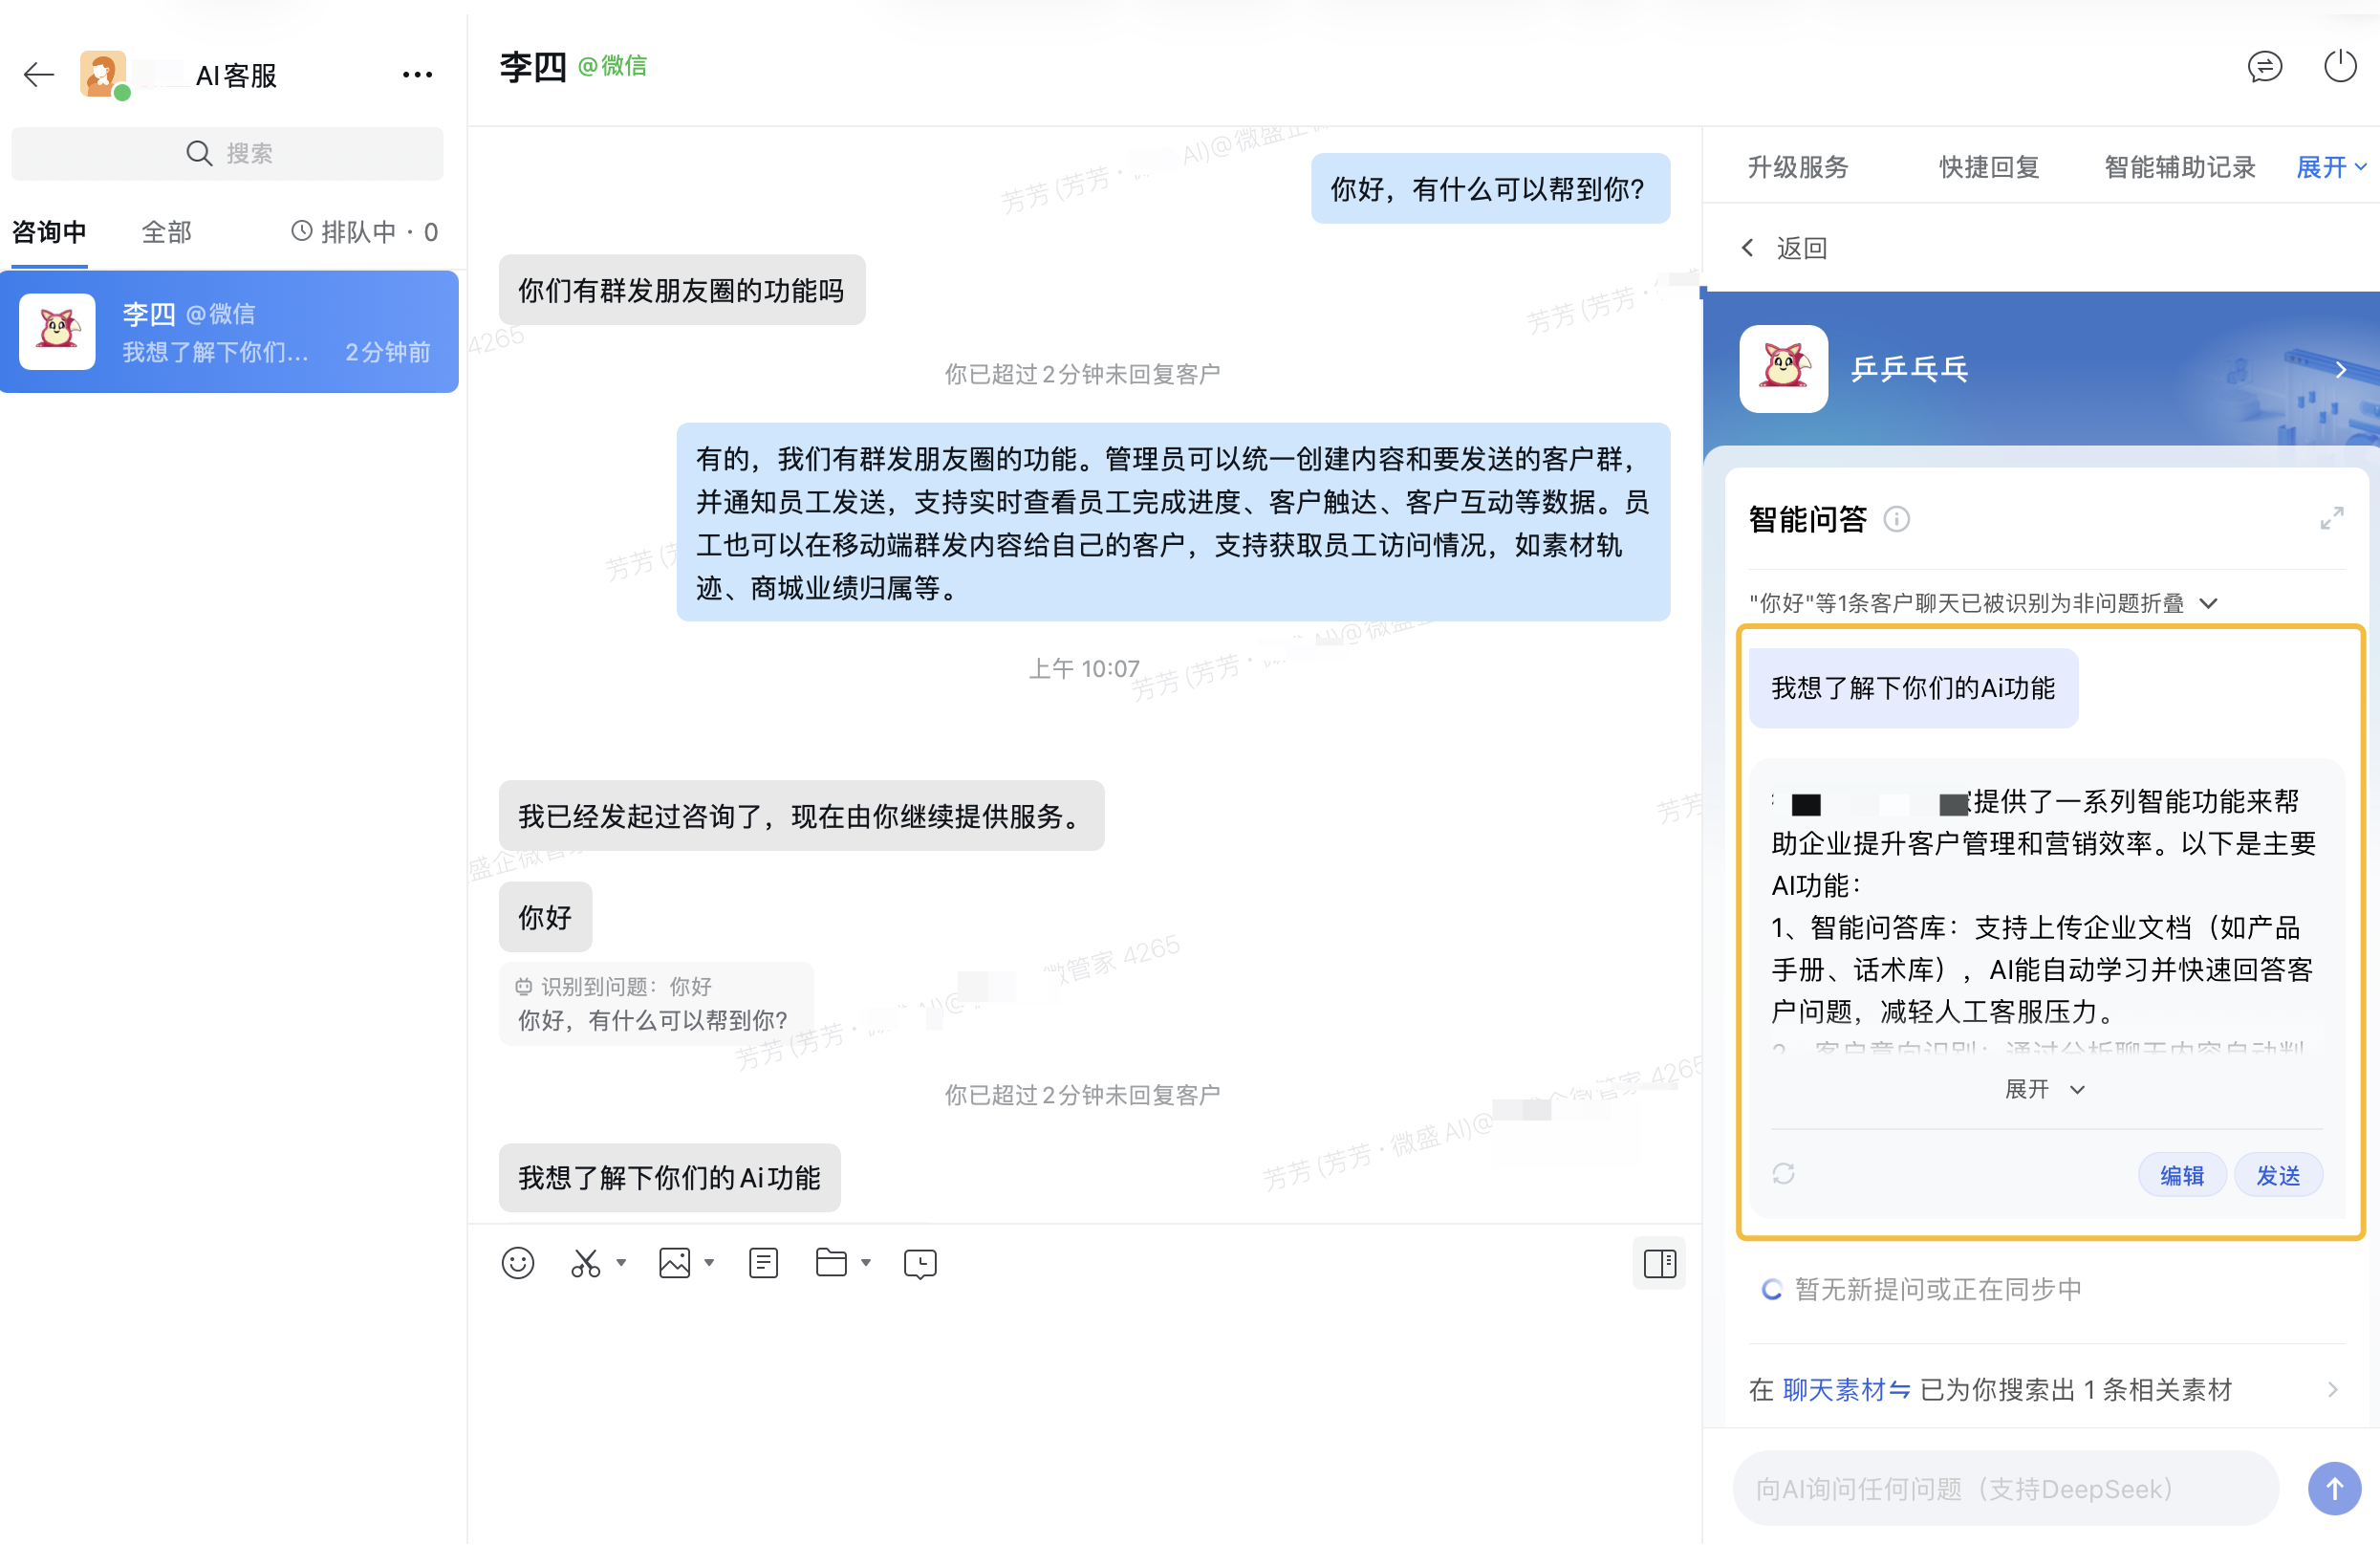Click the folder file icon
Viewport: 2380px width, 1545px height.
tap(831, 1263)
